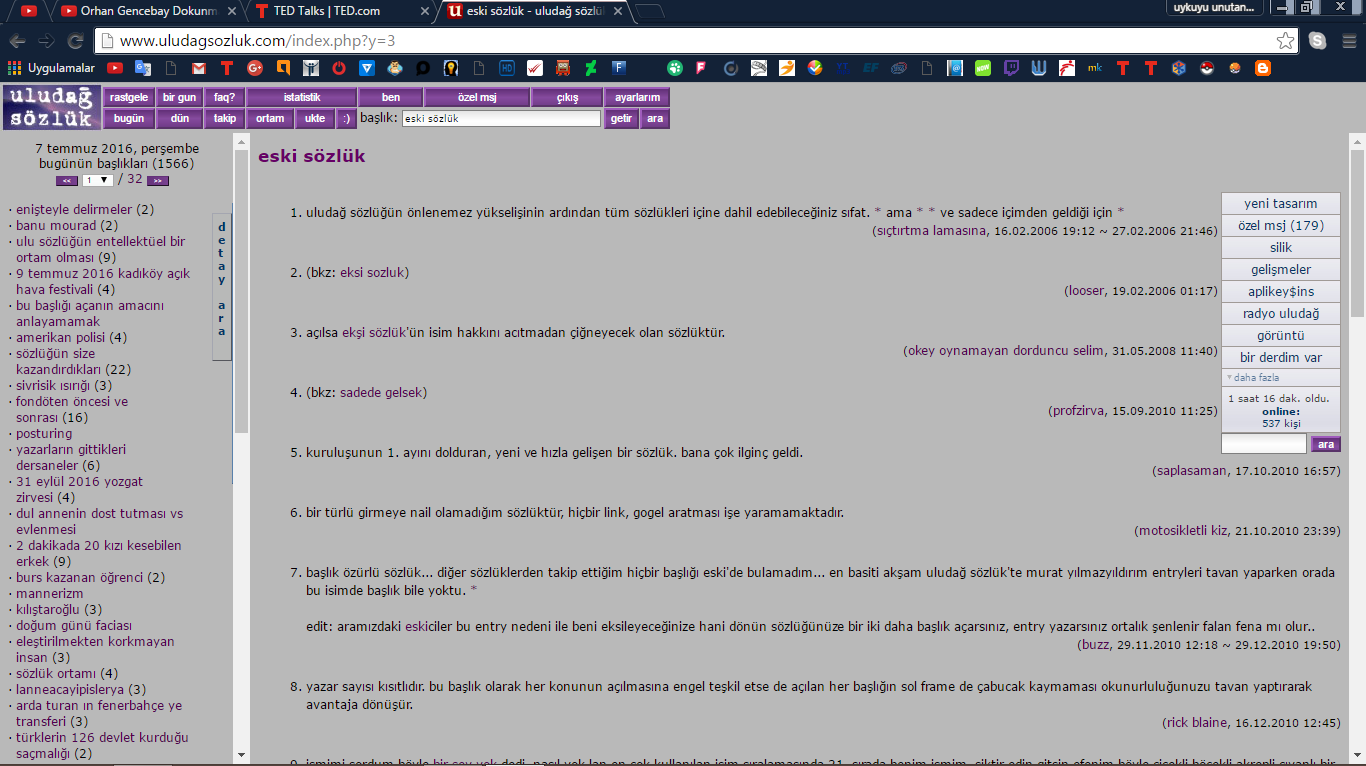Follow the sadede gelsek bkz link

coord(381,392)
